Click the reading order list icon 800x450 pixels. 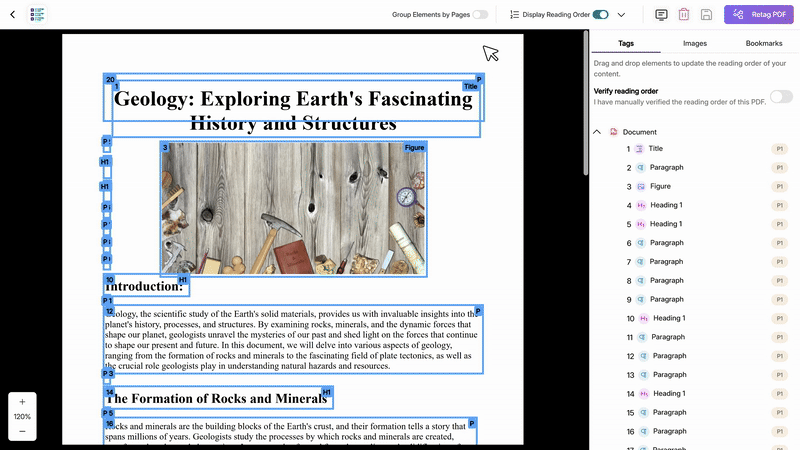(514, 15)
